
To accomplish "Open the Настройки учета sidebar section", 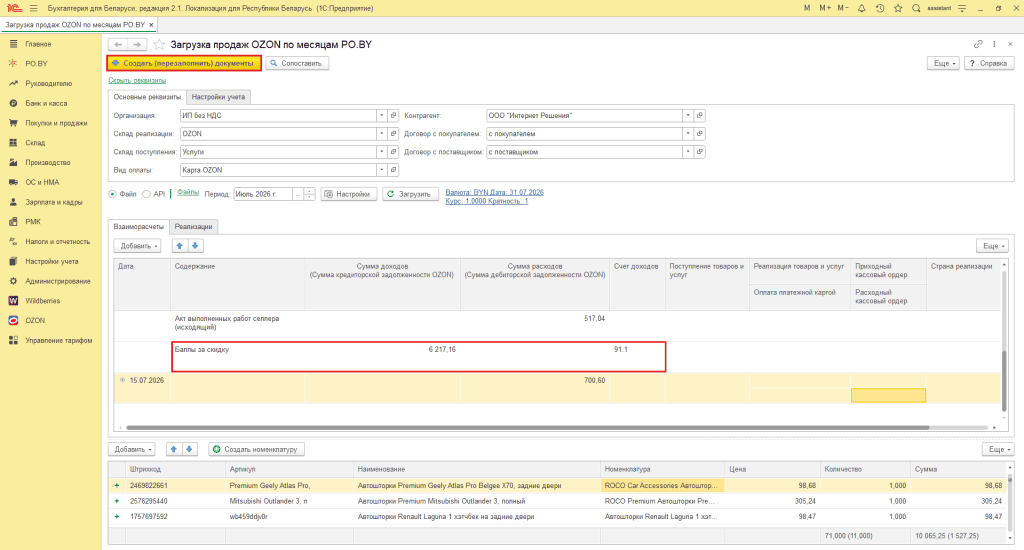I will point(52,261).
